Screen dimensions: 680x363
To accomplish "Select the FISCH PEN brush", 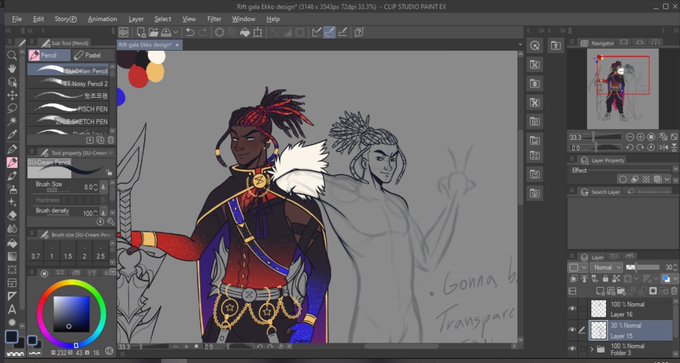I will (x=68, y=108).
